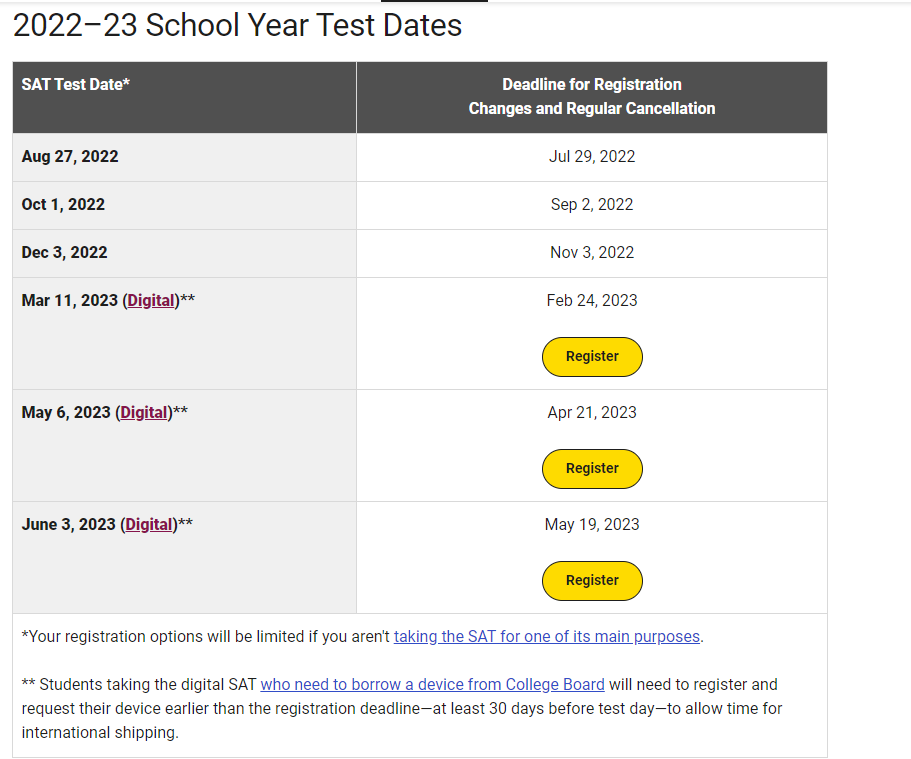The width and height of the screenshot is (911, 759).
Task: Click the Deadline for Registration column header
Action: click(592, 96)
